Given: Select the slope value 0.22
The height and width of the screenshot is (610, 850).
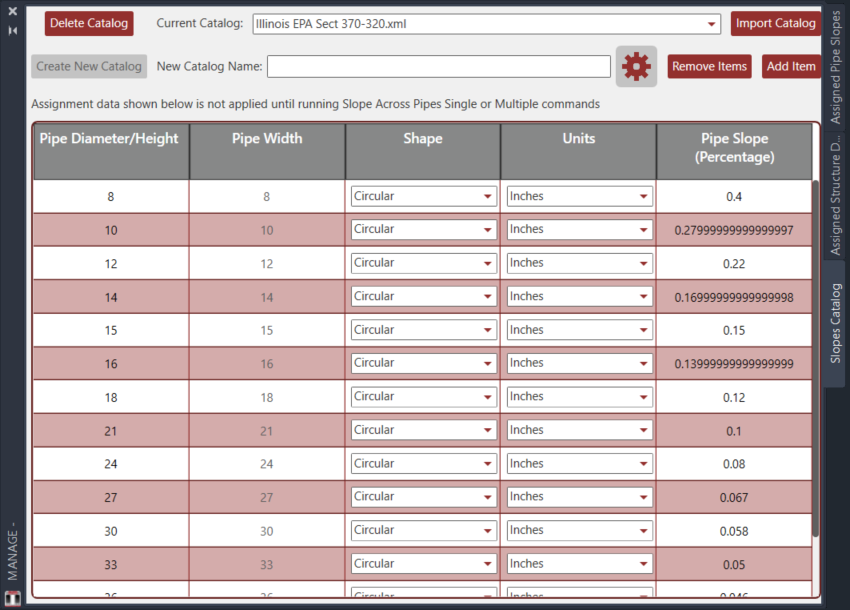Looking at the screenshot, I should click(x=734, y=264).
